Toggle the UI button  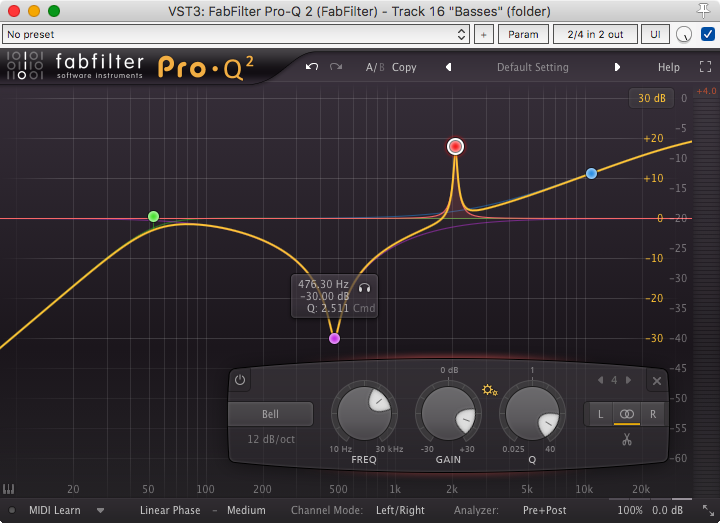click(x=655, y=34)
